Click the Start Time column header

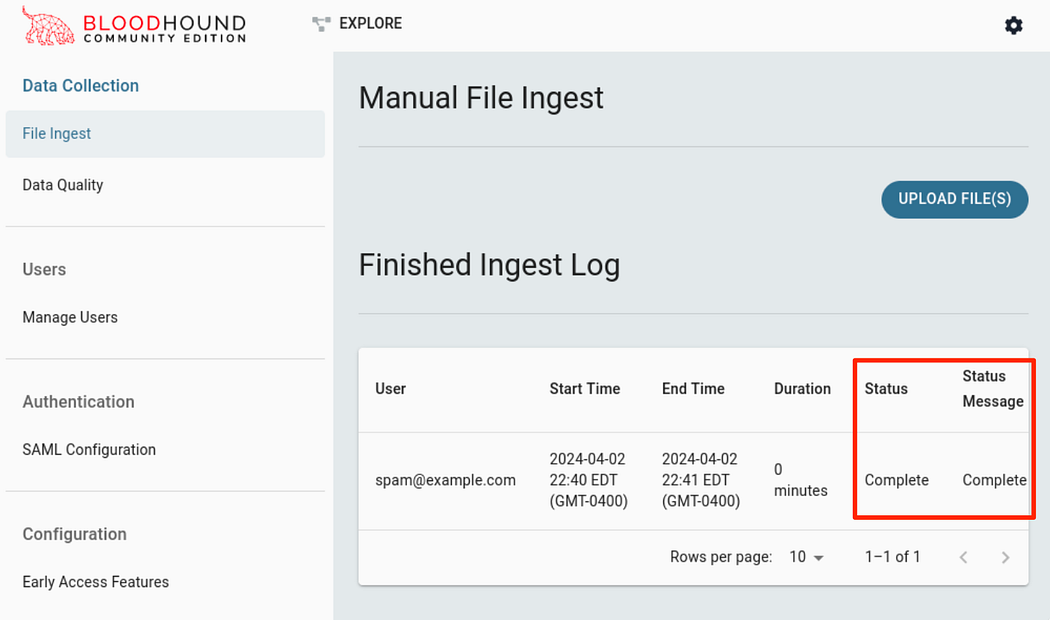(x=585, y=389)
